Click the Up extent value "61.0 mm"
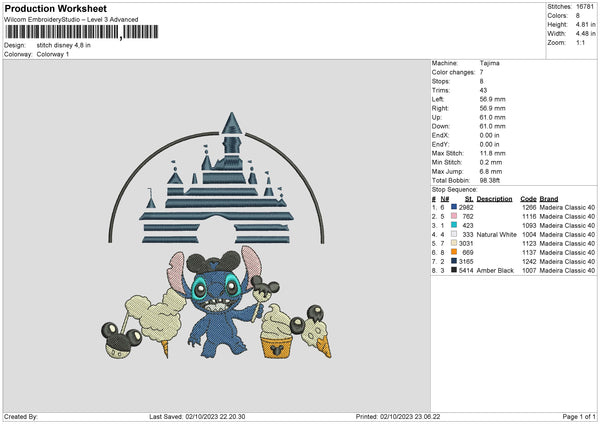Screen dimensions: 600x424 click(x=492, y=117)
